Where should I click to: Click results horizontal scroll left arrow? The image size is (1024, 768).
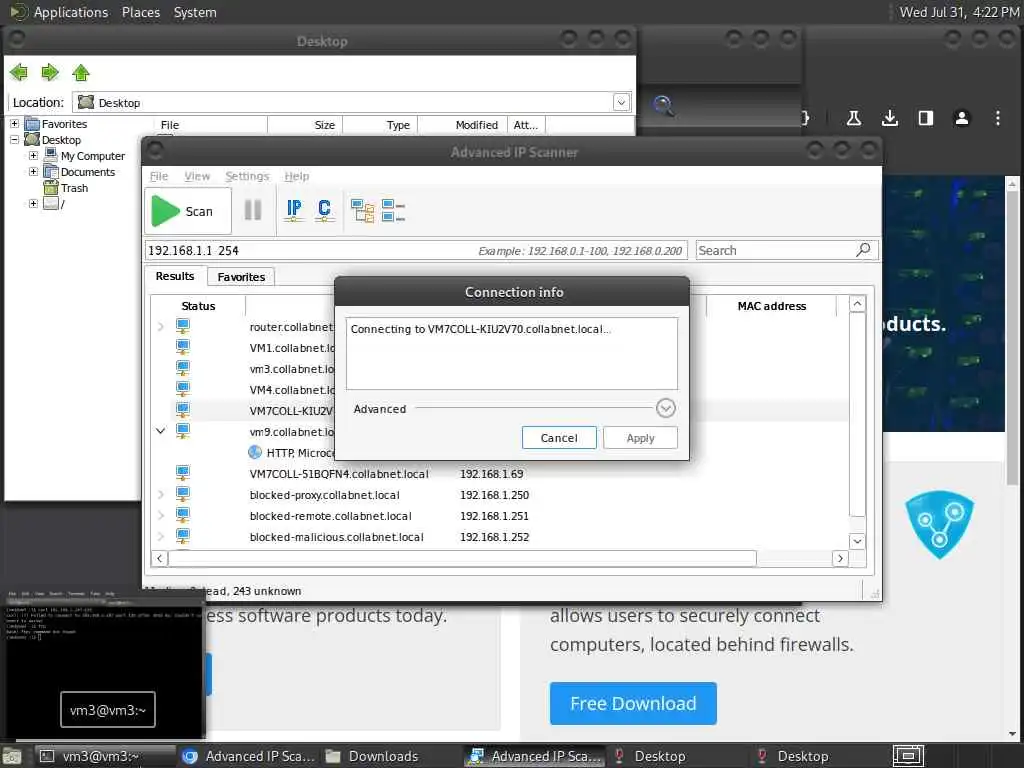click(159, 558)
